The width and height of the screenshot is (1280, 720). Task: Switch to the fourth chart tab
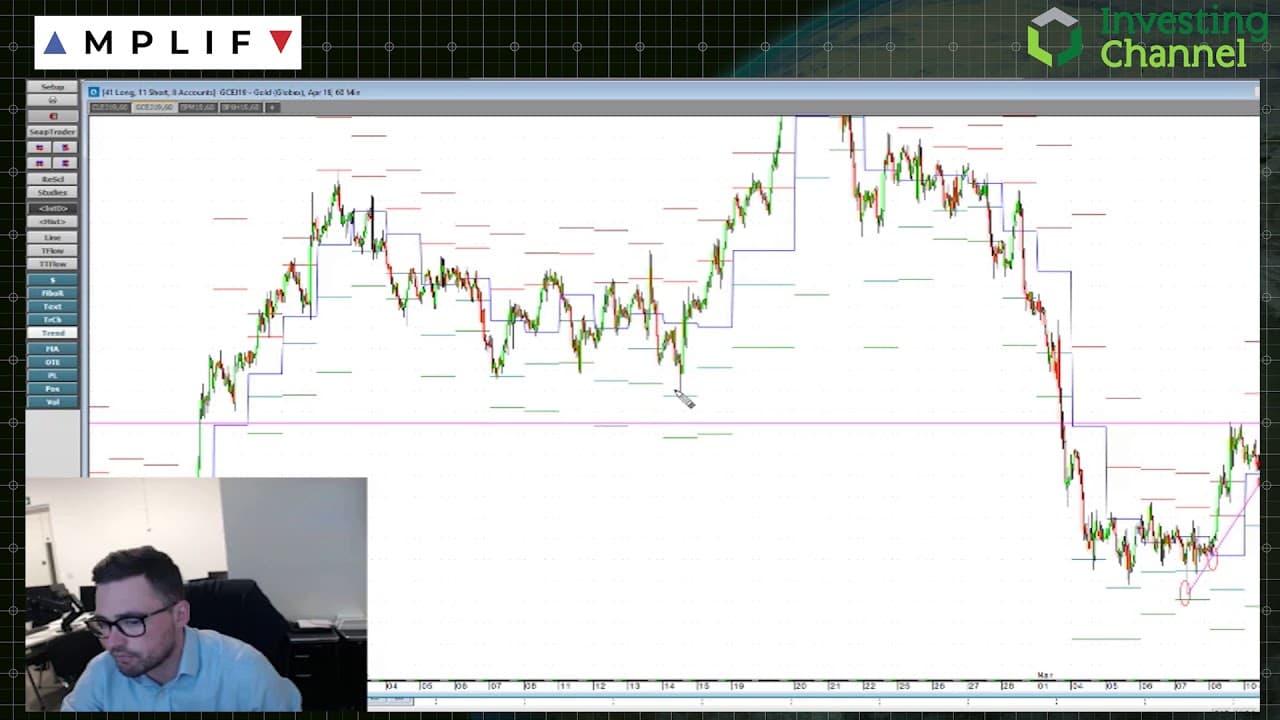[241, 107]
